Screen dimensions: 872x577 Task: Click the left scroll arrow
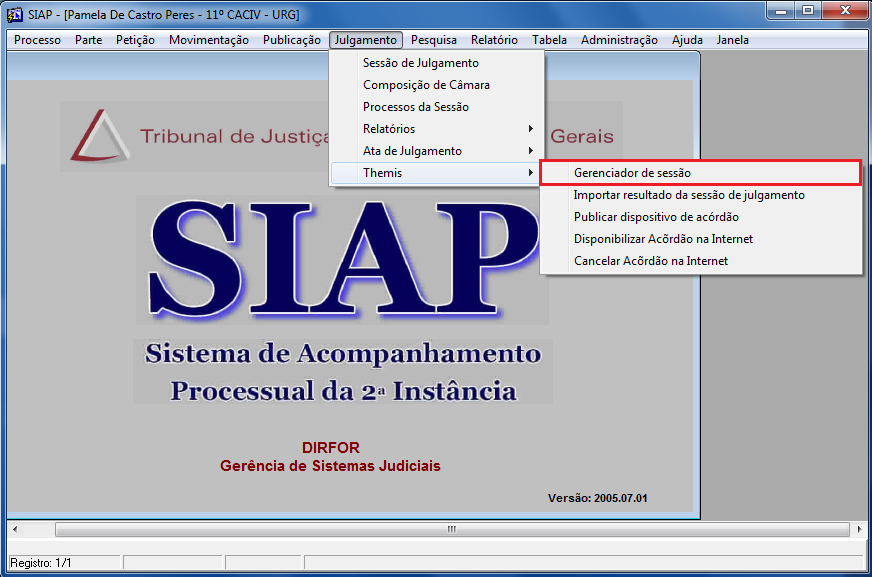click(15, 529)
